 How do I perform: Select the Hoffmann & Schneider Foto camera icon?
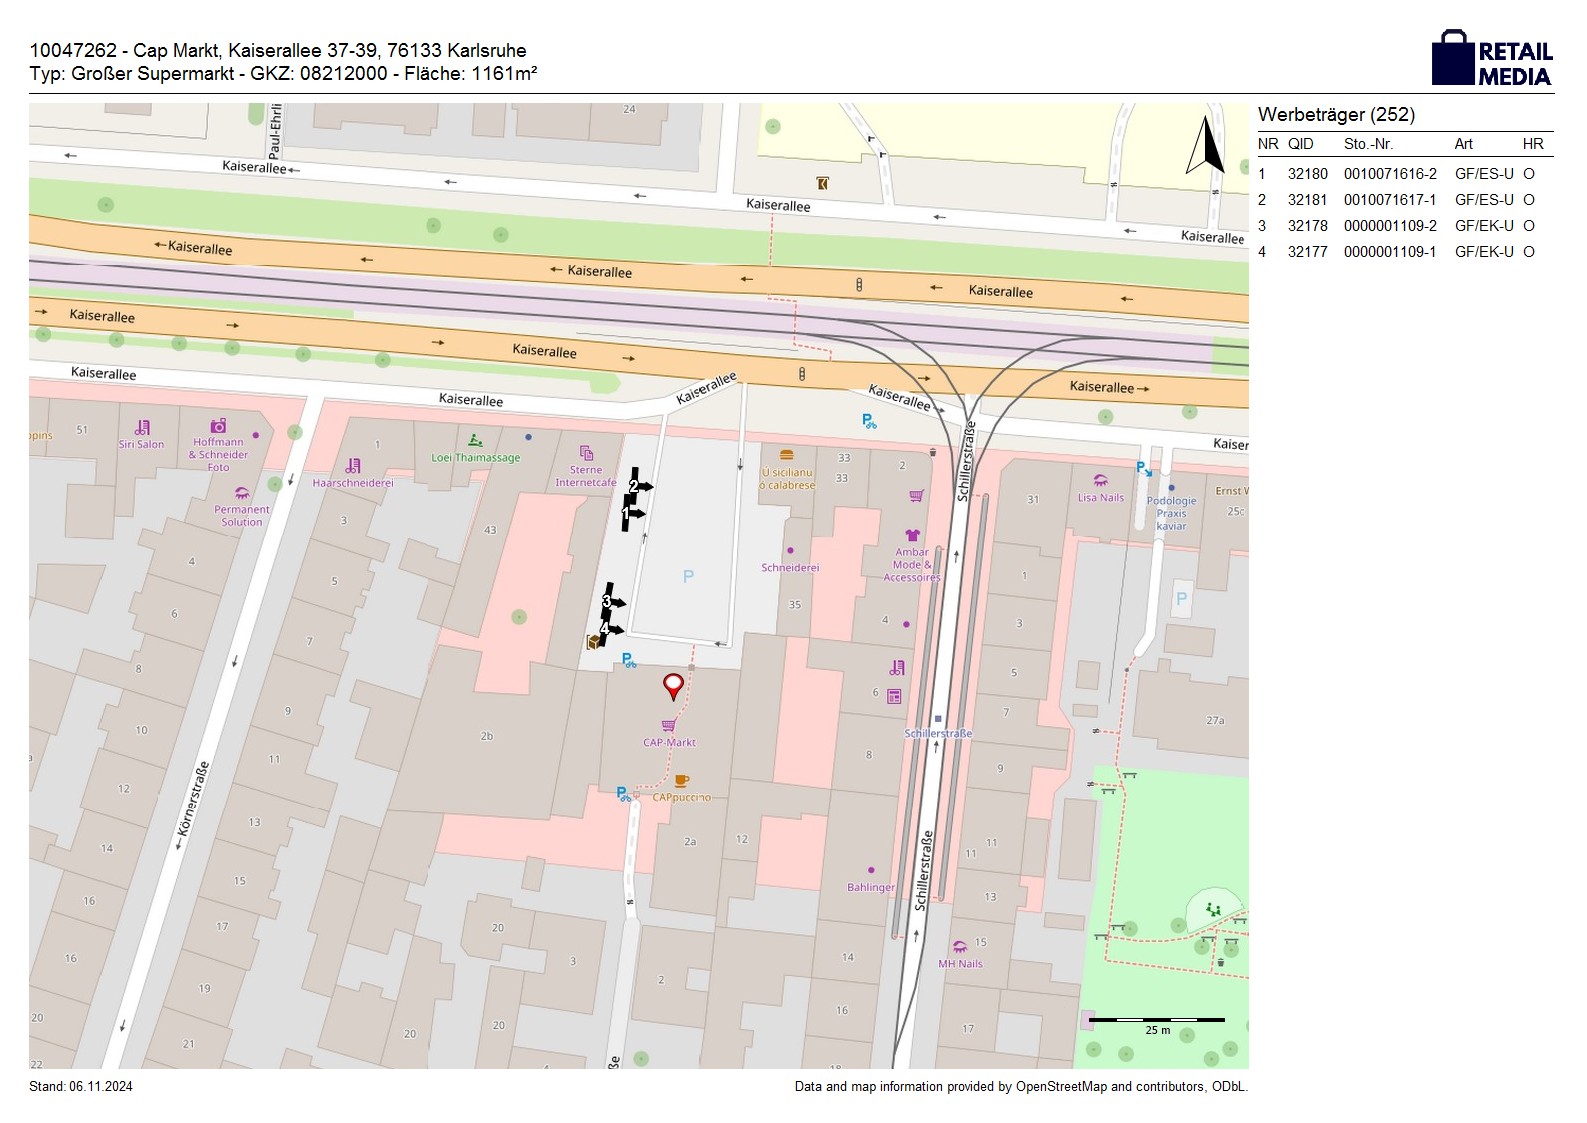point(218,426)
